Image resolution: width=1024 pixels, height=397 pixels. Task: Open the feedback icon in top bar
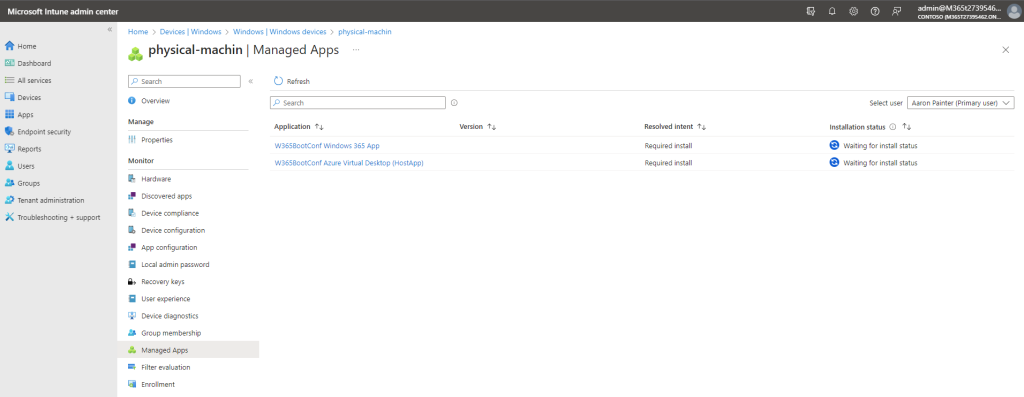click(897, 11)
